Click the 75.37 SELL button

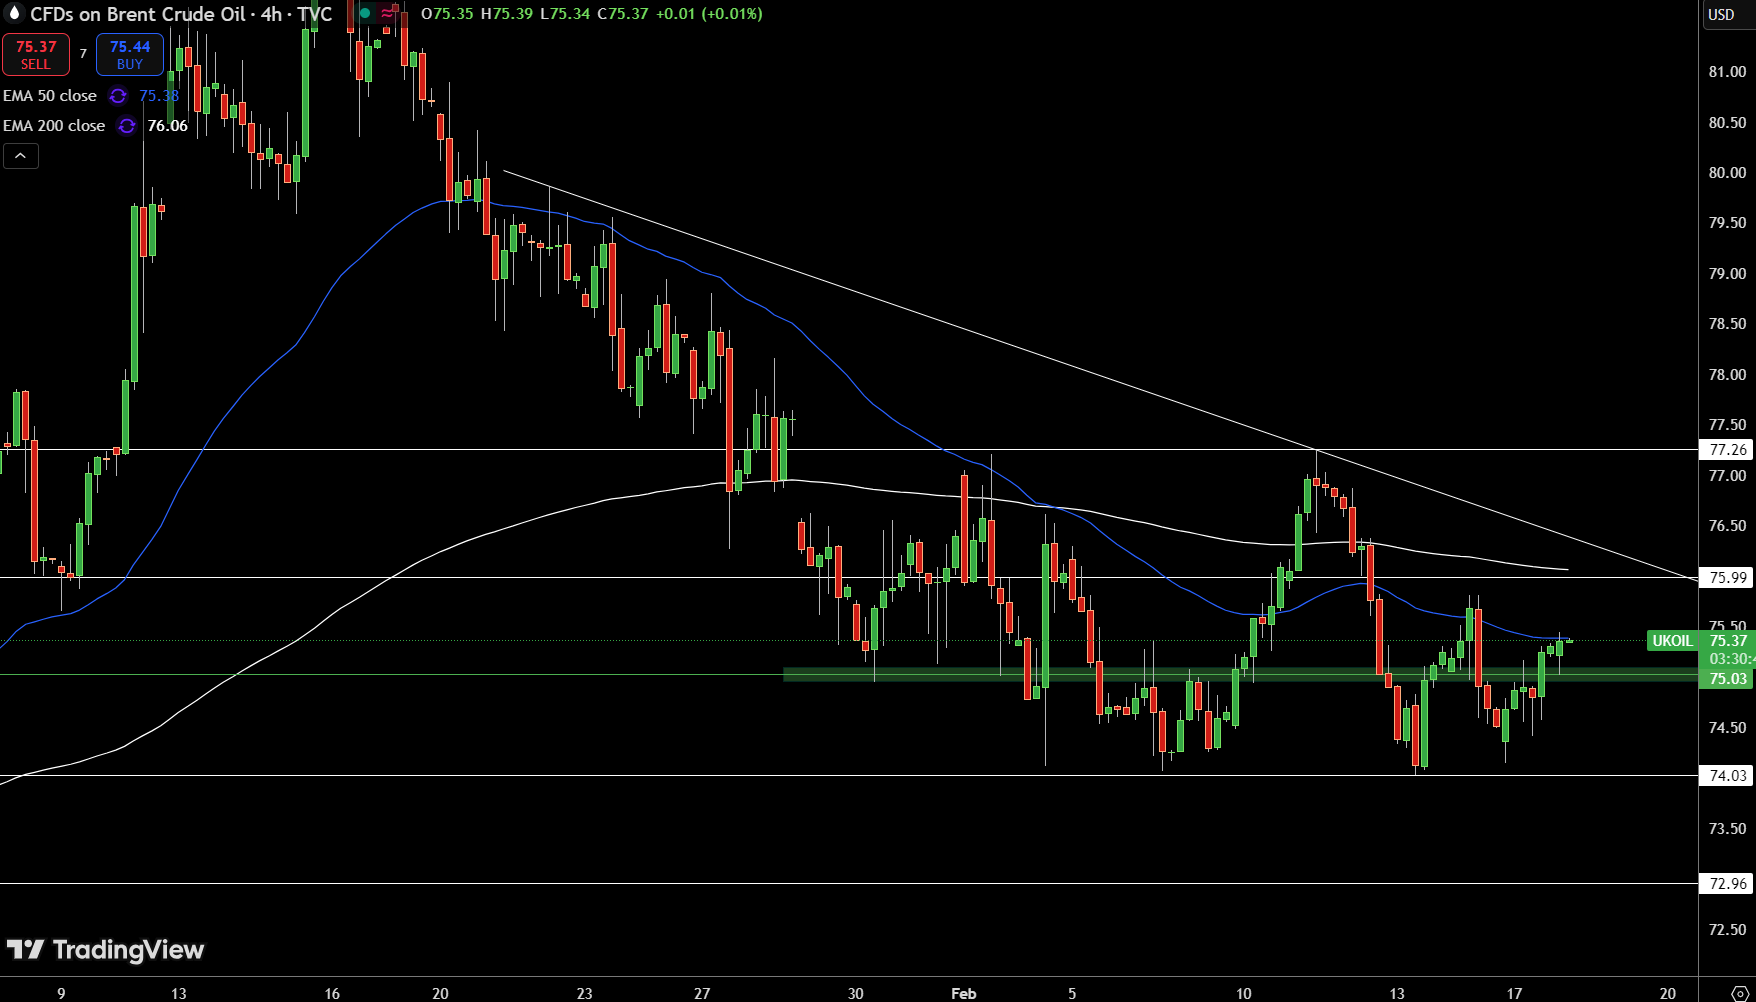click(36, 54)
